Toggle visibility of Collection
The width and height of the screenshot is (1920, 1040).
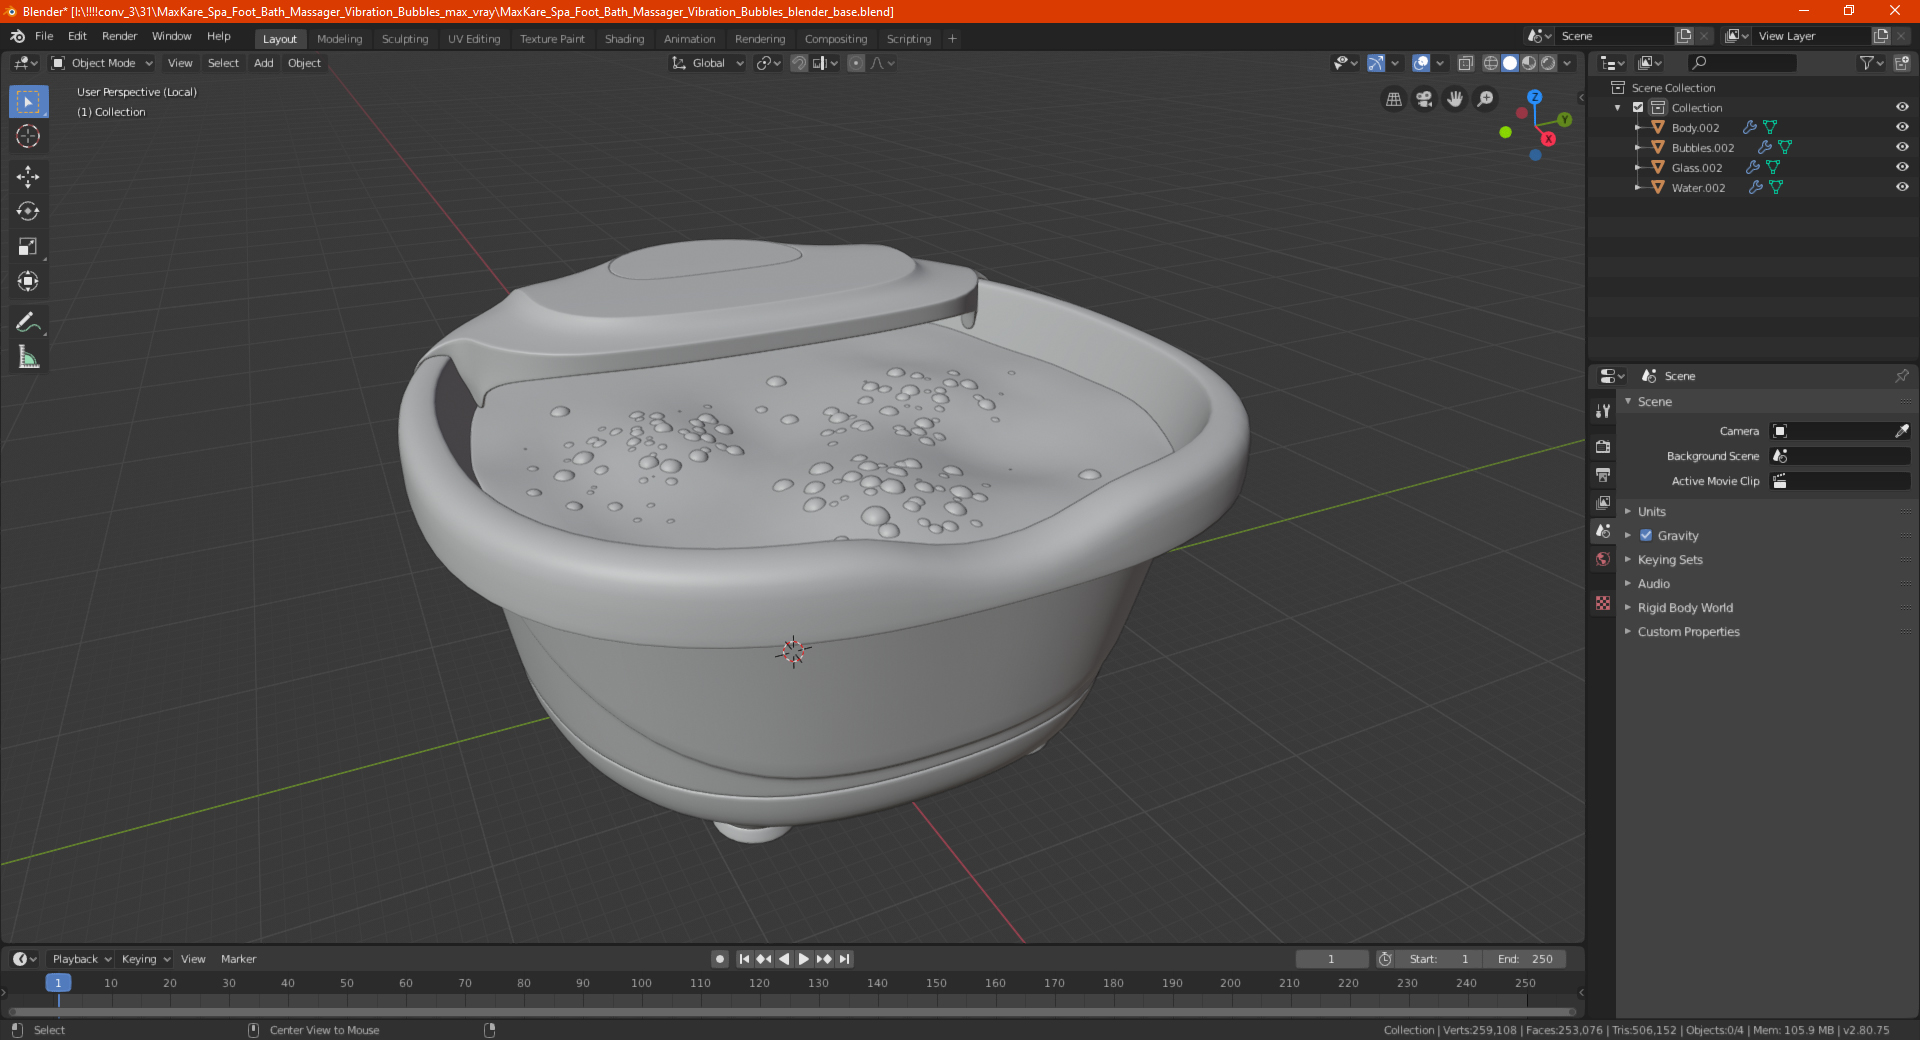pos(1902,107)
